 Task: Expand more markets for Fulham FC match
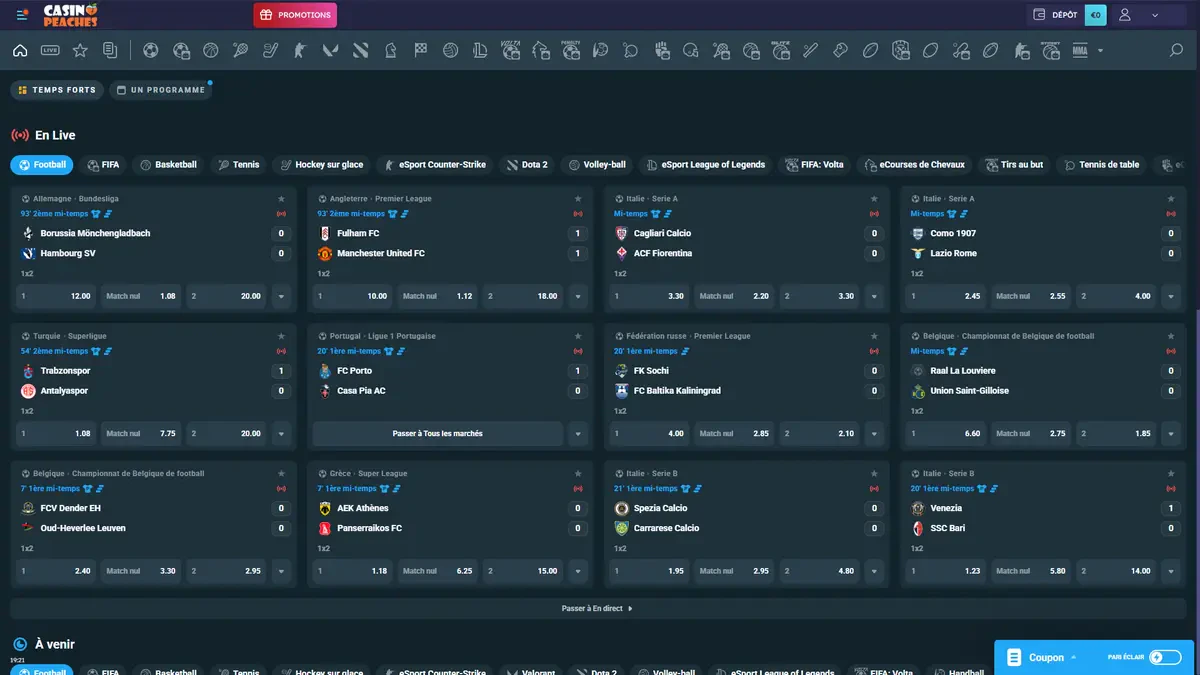click(x=577, y=296)
